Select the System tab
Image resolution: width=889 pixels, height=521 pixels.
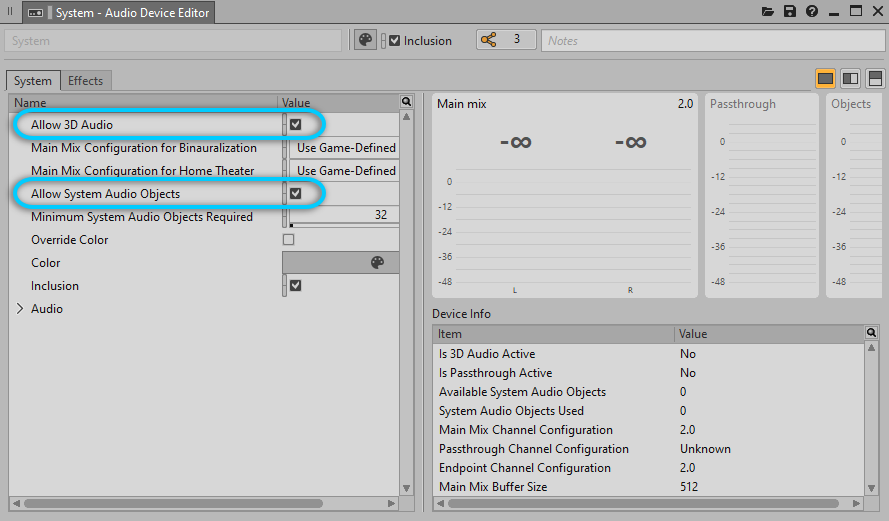tap(33, 81)
